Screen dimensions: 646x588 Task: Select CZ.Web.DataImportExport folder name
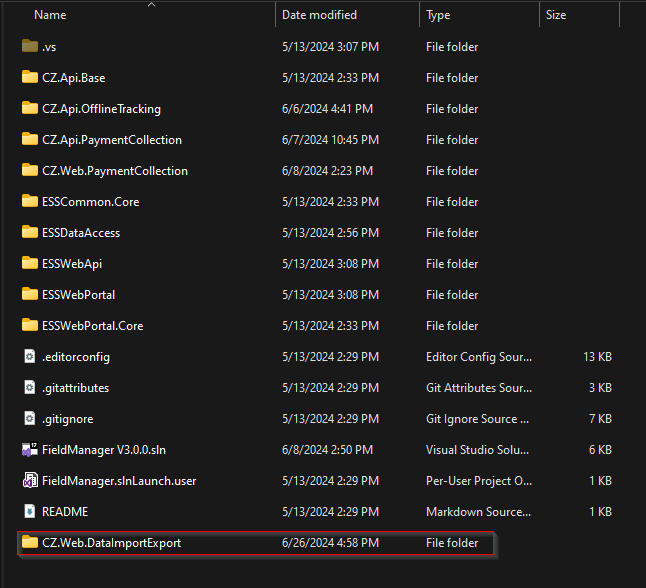point(112,543)
